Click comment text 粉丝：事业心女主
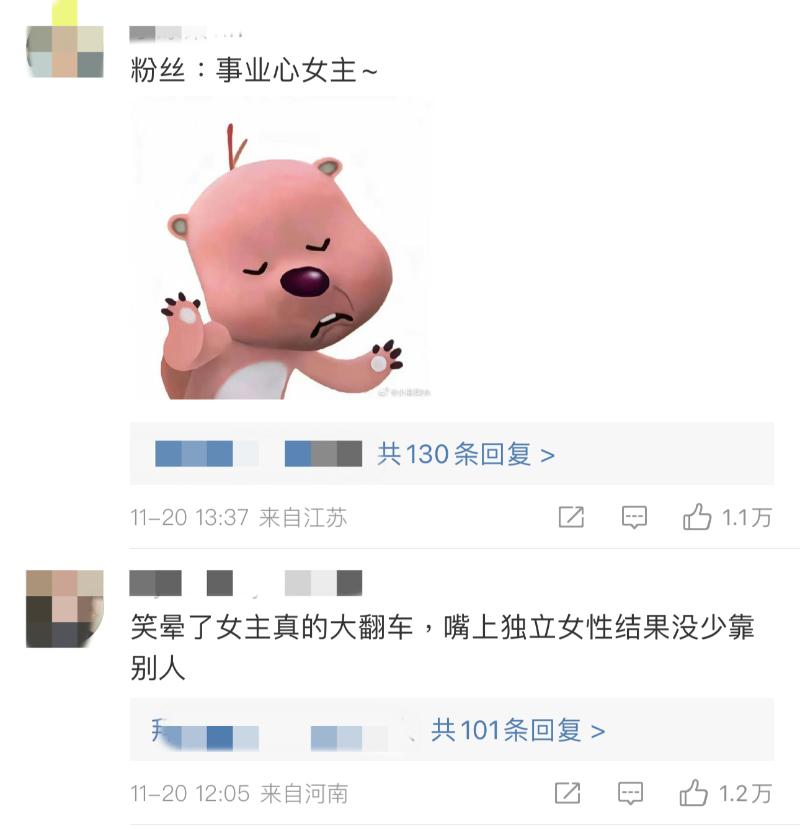 point(254,70)
